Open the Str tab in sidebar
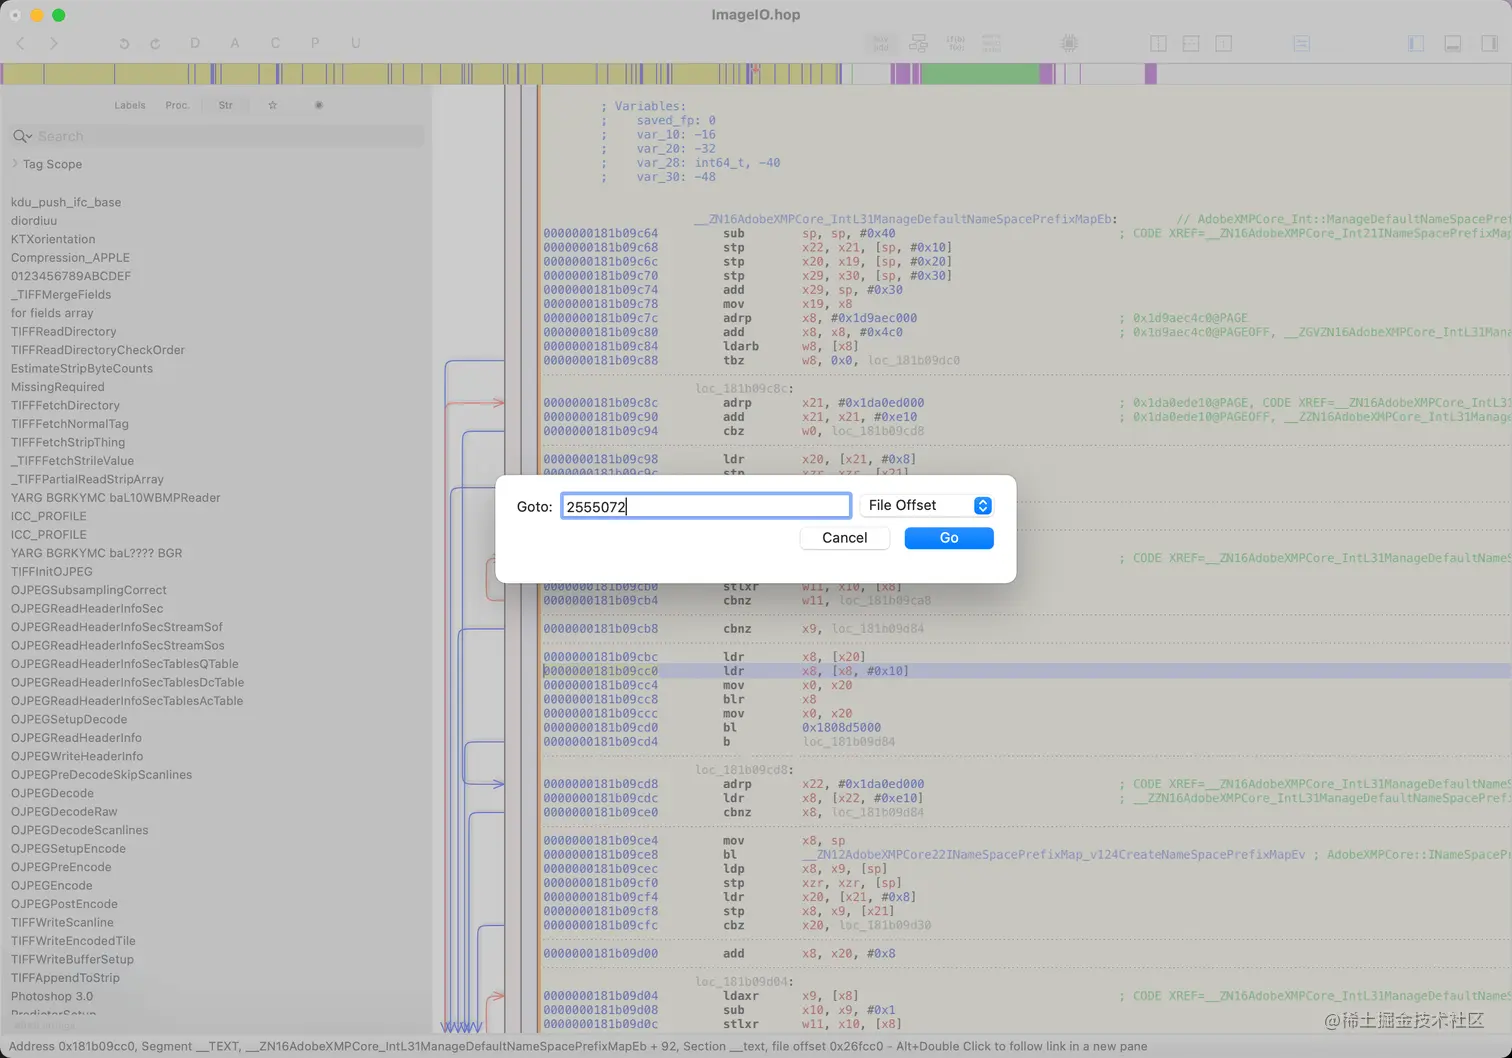1512x1058 pixels. tap(226, 105)
